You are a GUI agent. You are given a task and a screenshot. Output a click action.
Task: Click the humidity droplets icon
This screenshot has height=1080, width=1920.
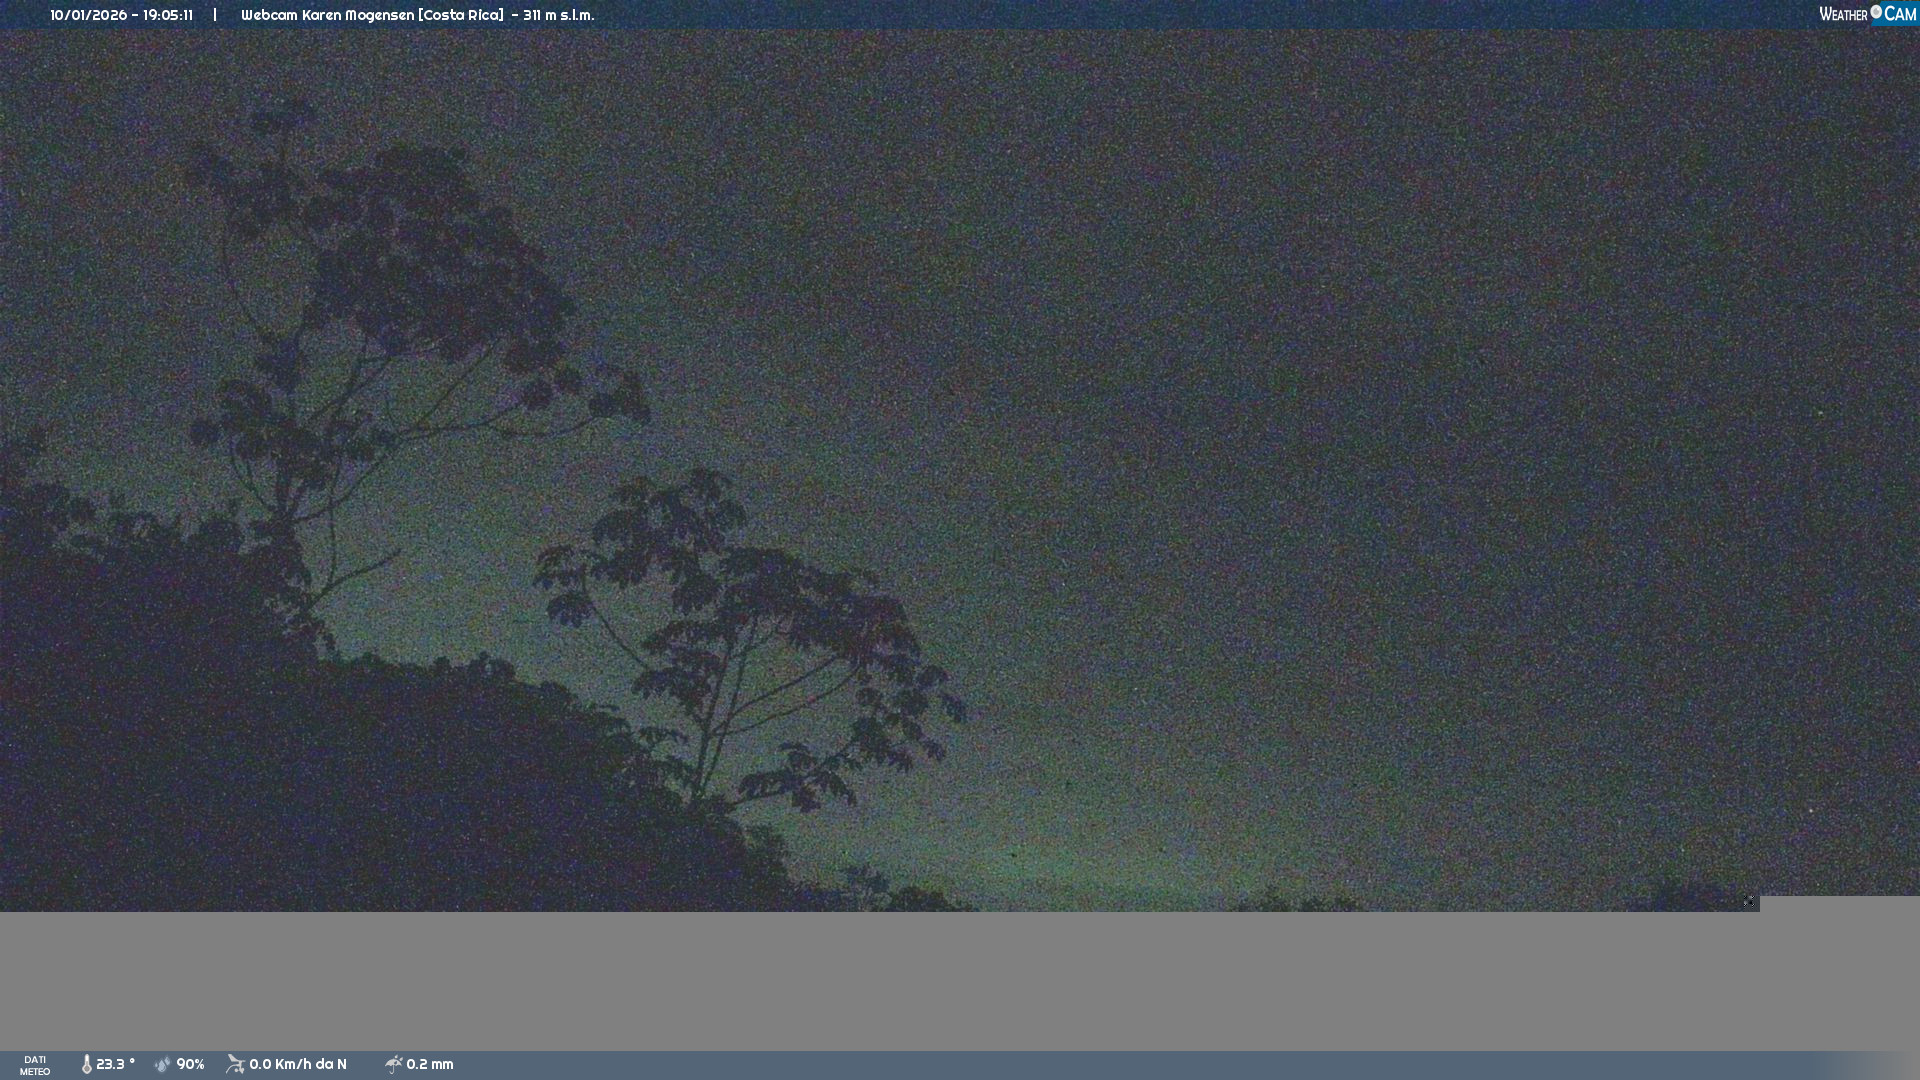point(163,1064)
